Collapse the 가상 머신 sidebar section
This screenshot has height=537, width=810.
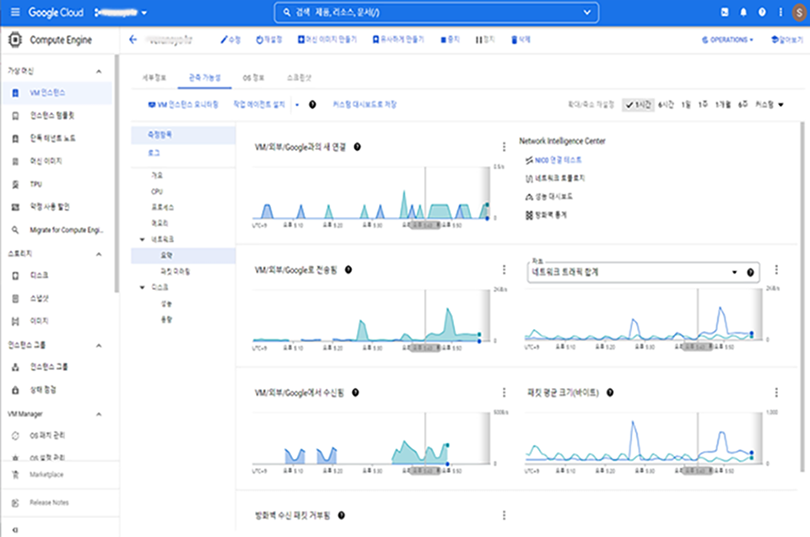(x=99, y=71)
